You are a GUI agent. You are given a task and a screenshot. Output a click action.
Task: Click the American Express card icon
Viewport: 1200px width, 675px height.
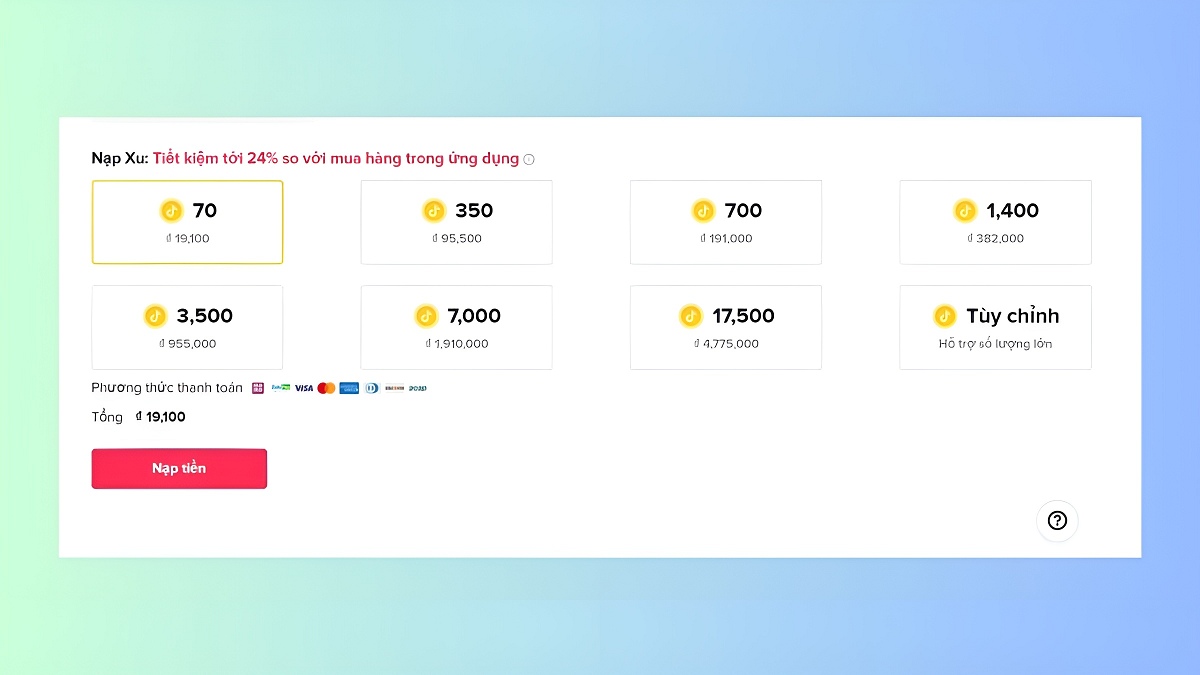(349, 388)
